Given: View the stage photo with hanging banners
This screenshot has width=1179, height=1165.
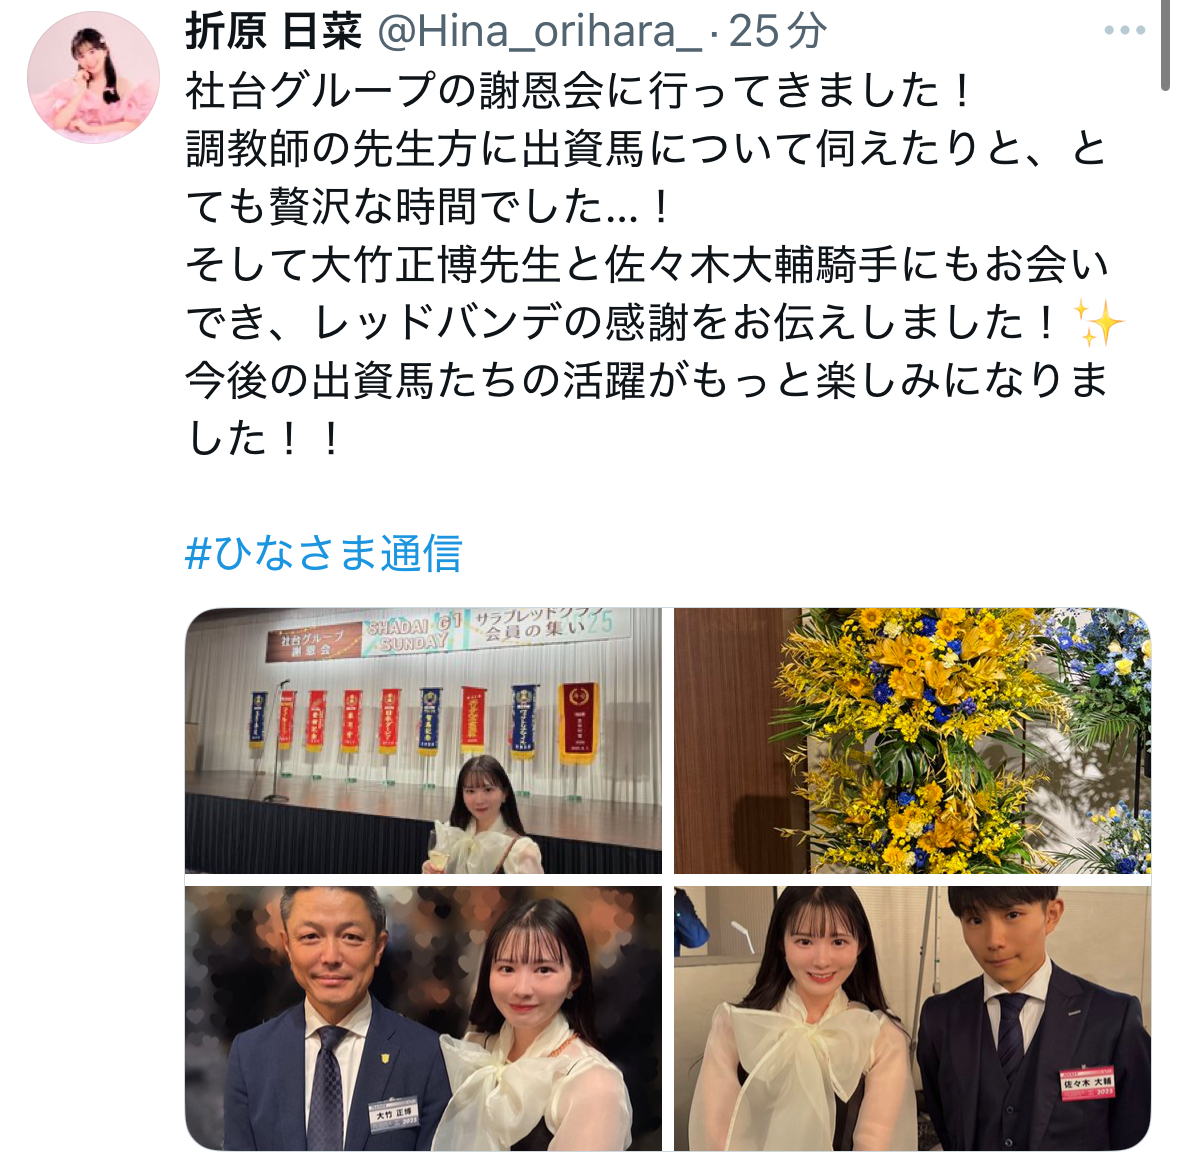Looking at the screenshot, I should point(423,741).
